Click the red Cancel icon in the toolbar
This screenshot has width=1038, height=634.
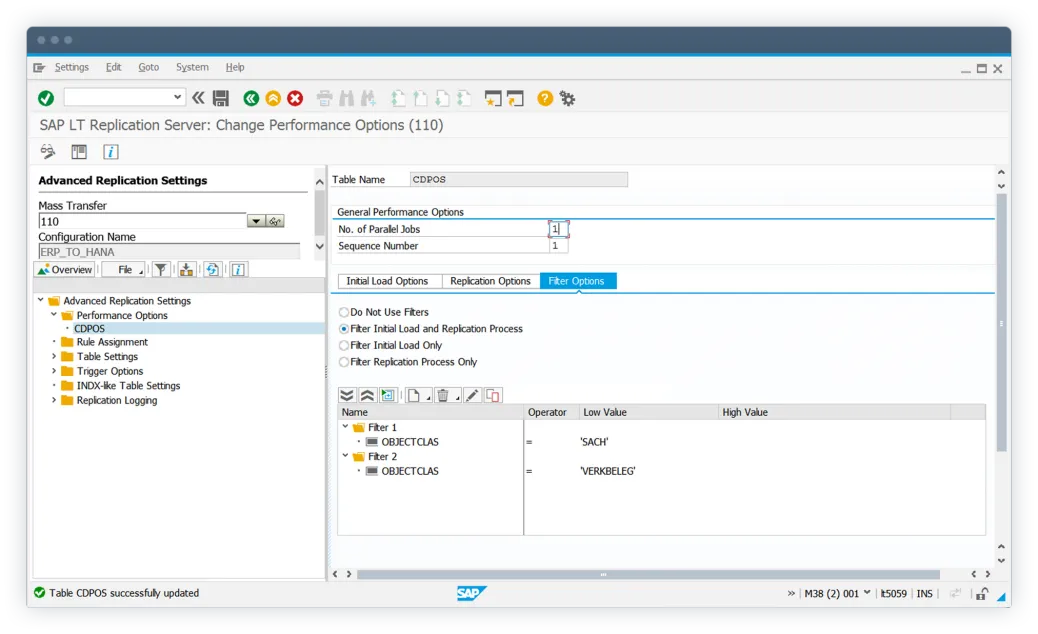pos(293,98)
